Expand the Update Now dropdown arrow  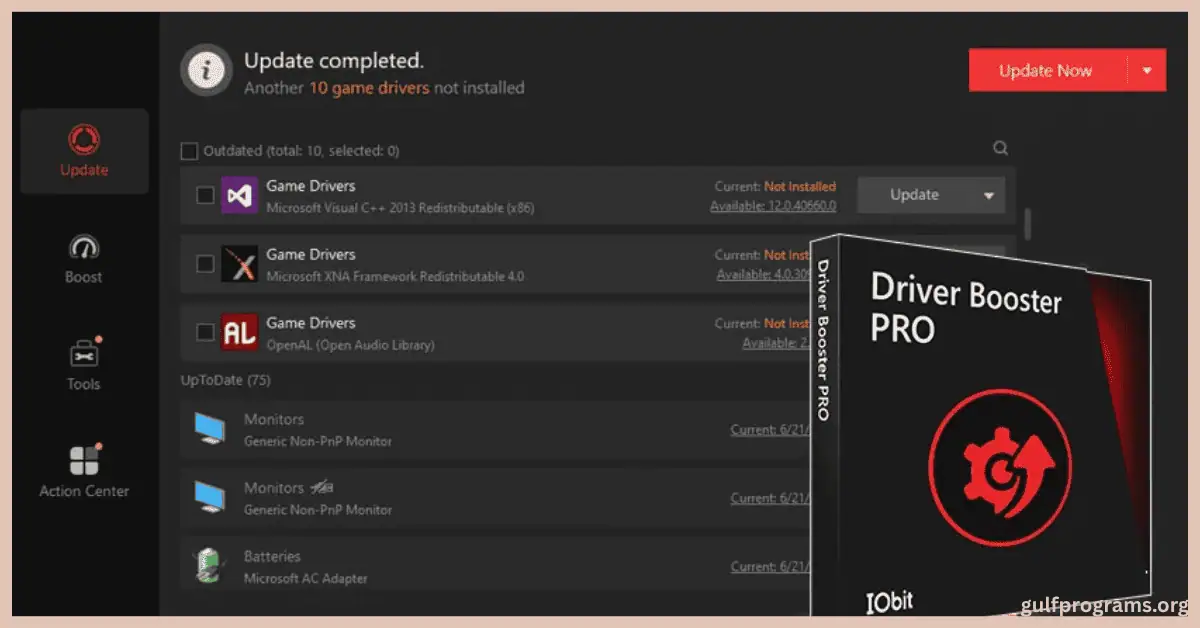(1147, 71)
